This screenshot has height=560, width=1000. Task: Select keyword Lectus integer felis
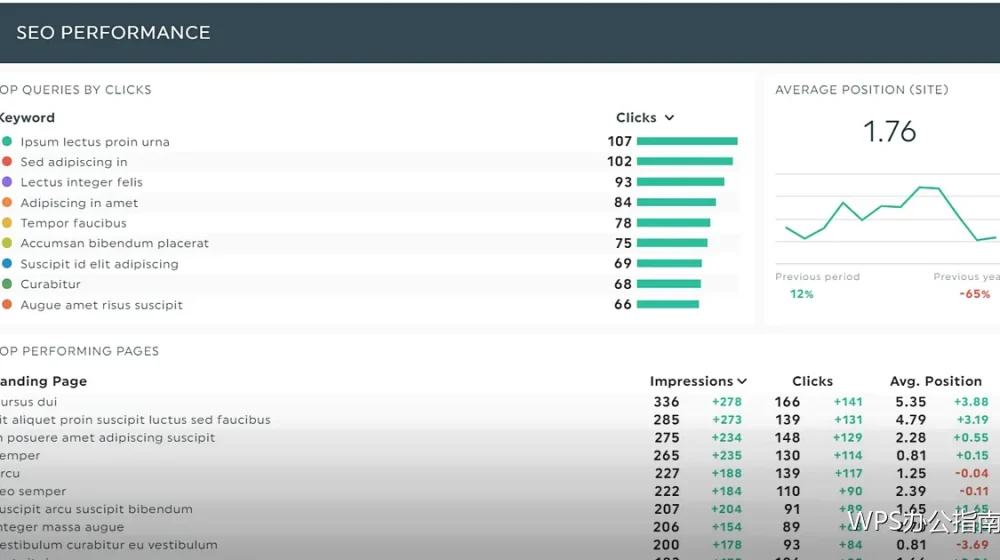[82, 182]
